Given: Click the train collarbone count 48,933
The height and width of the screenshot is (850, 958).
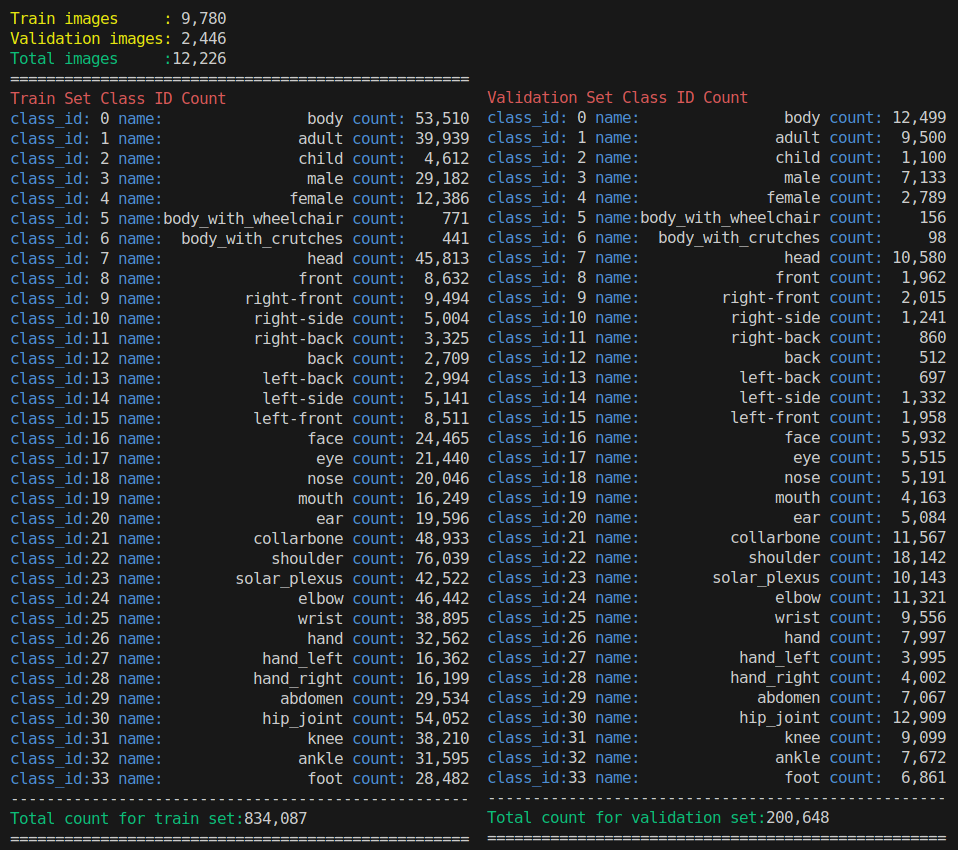Looking at the screenshot, I should click(x=442, y=539).
